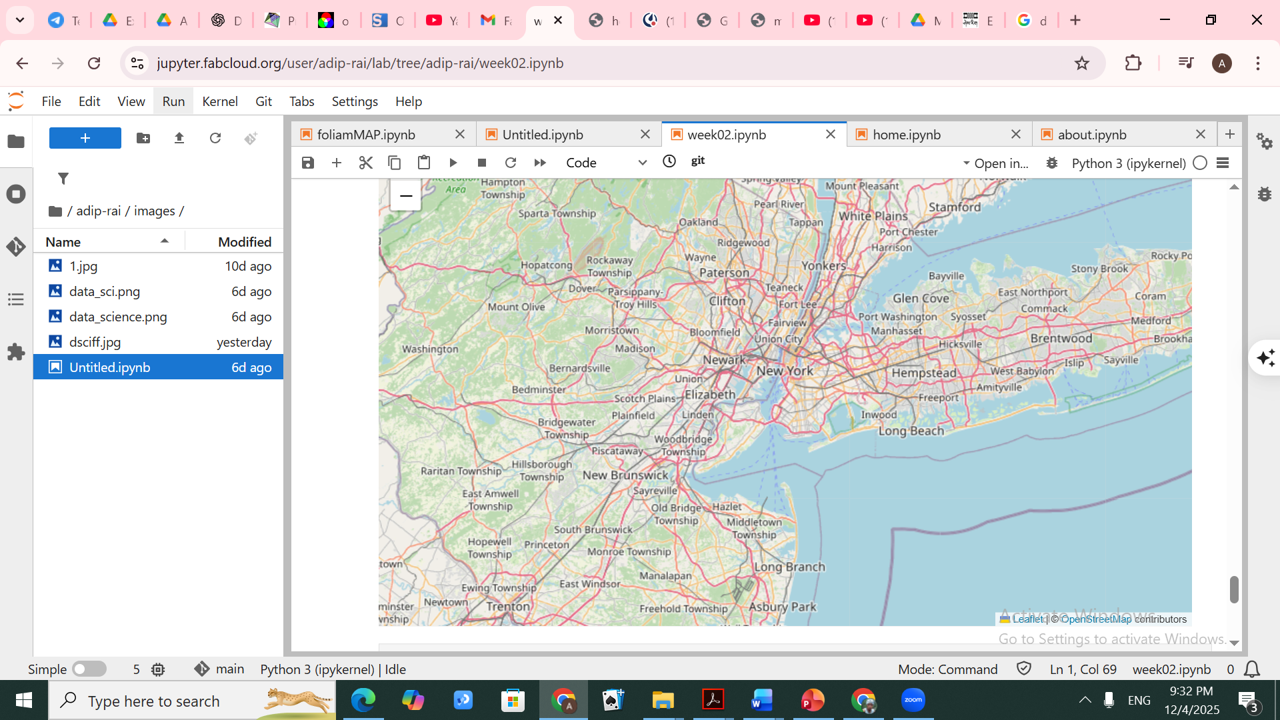Zoom out the map with minus button

tap(406, 196)
